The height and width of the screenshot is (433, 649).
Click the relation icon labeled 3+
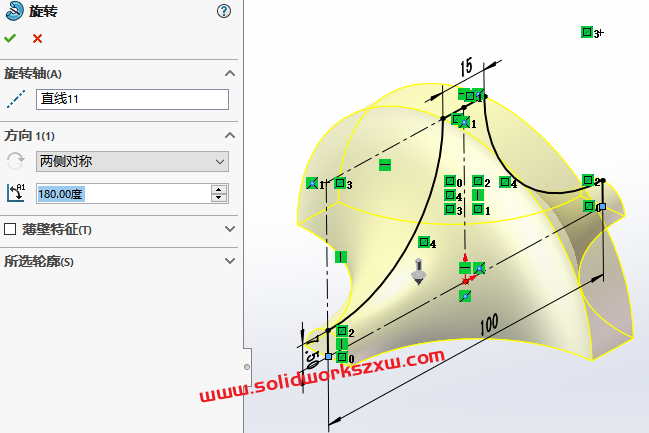587,32
